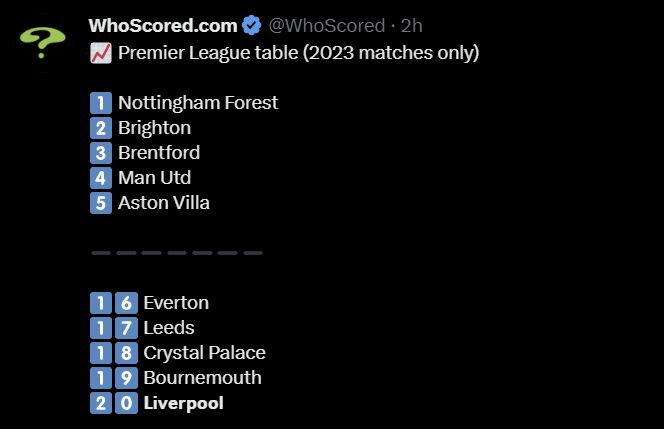The height and width of the screenshot is (429, 664).
Task: Open the 2h tweet timestamp
Action: pos(412,26)
